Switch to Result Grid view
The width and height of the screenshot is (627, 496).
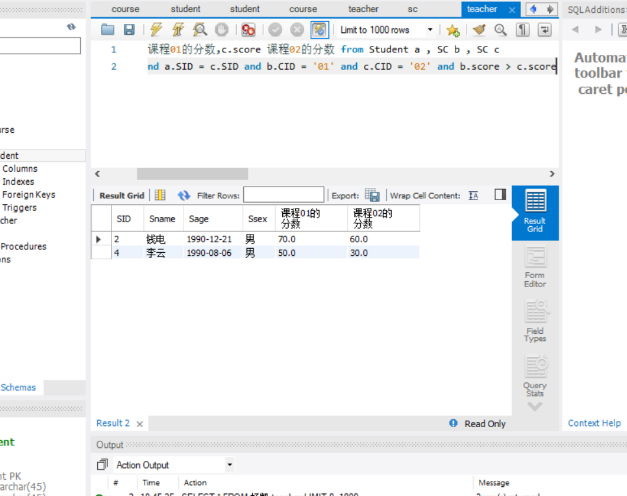(x=535, y=212)
